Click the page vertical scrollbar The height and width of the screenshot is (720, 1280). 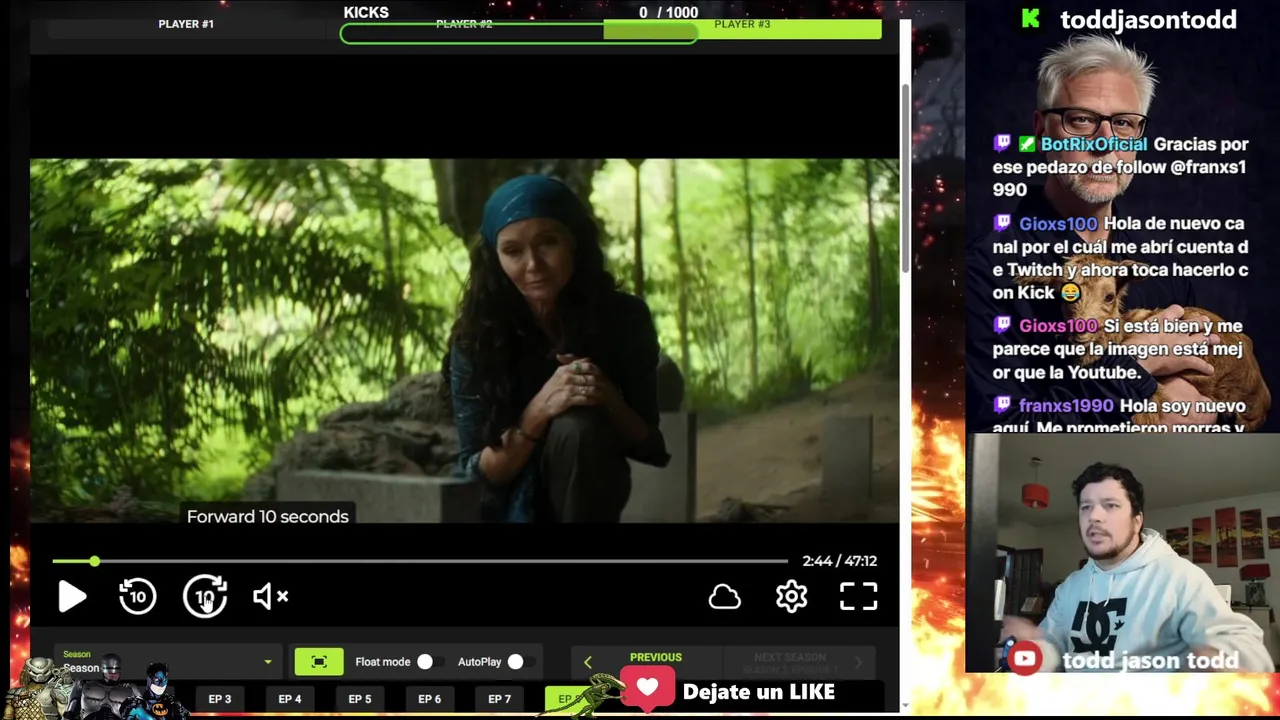(x=906, y=180)
